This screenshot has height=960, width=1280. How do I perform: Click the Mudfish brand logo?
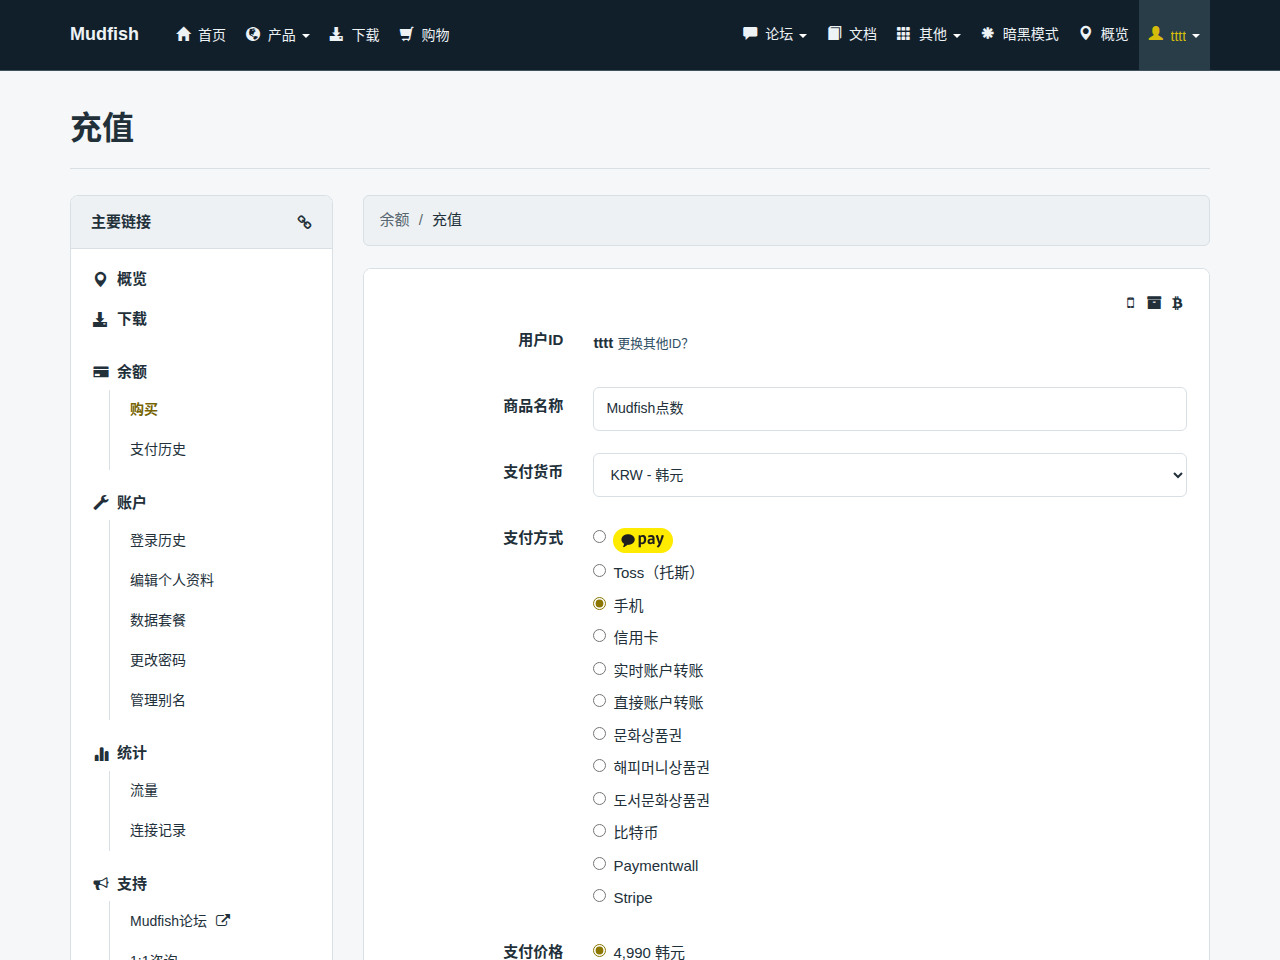[x=104, y=34]
